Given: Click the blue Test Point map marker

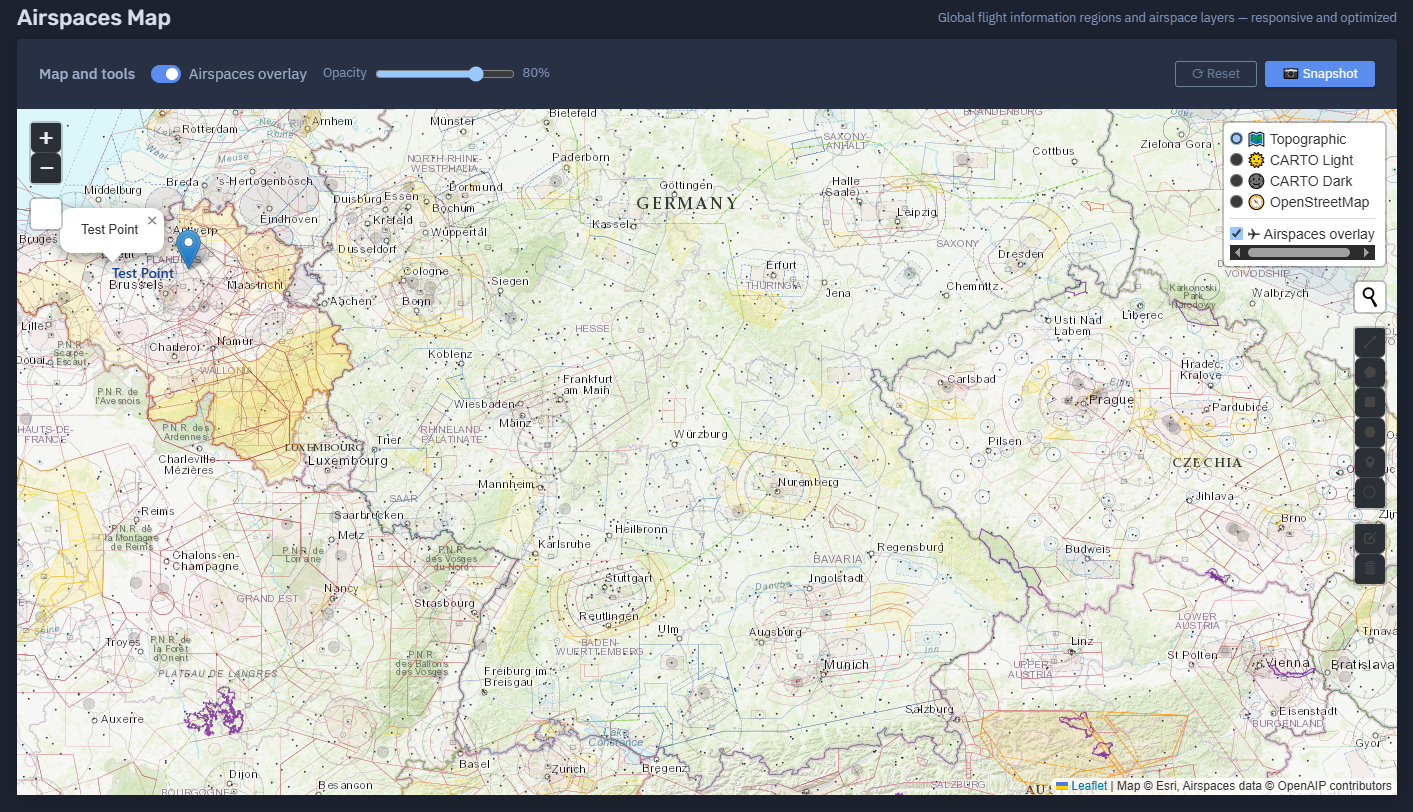Looking at the screenshot, I should [188, 247].
